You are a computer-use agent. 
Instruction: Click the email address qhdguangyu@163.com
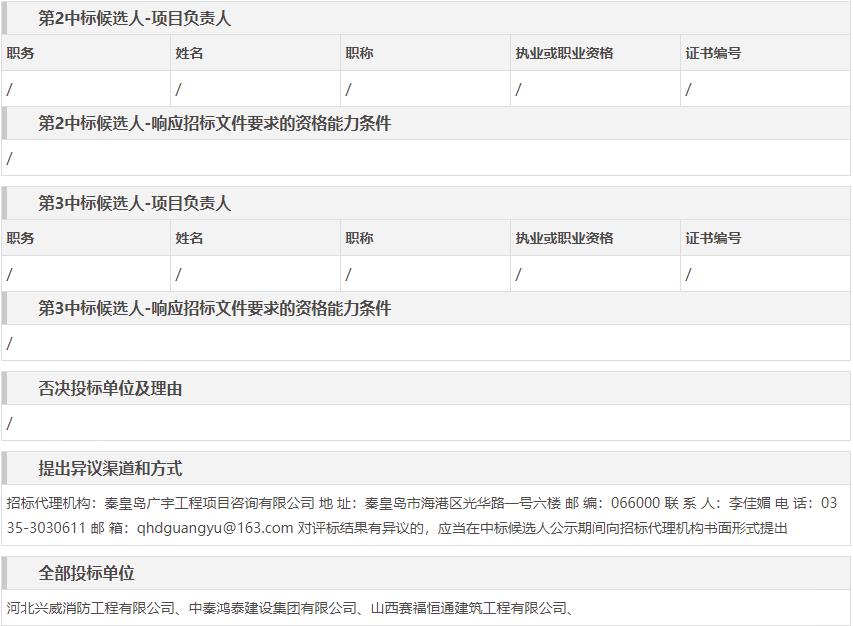click(214, 528)
